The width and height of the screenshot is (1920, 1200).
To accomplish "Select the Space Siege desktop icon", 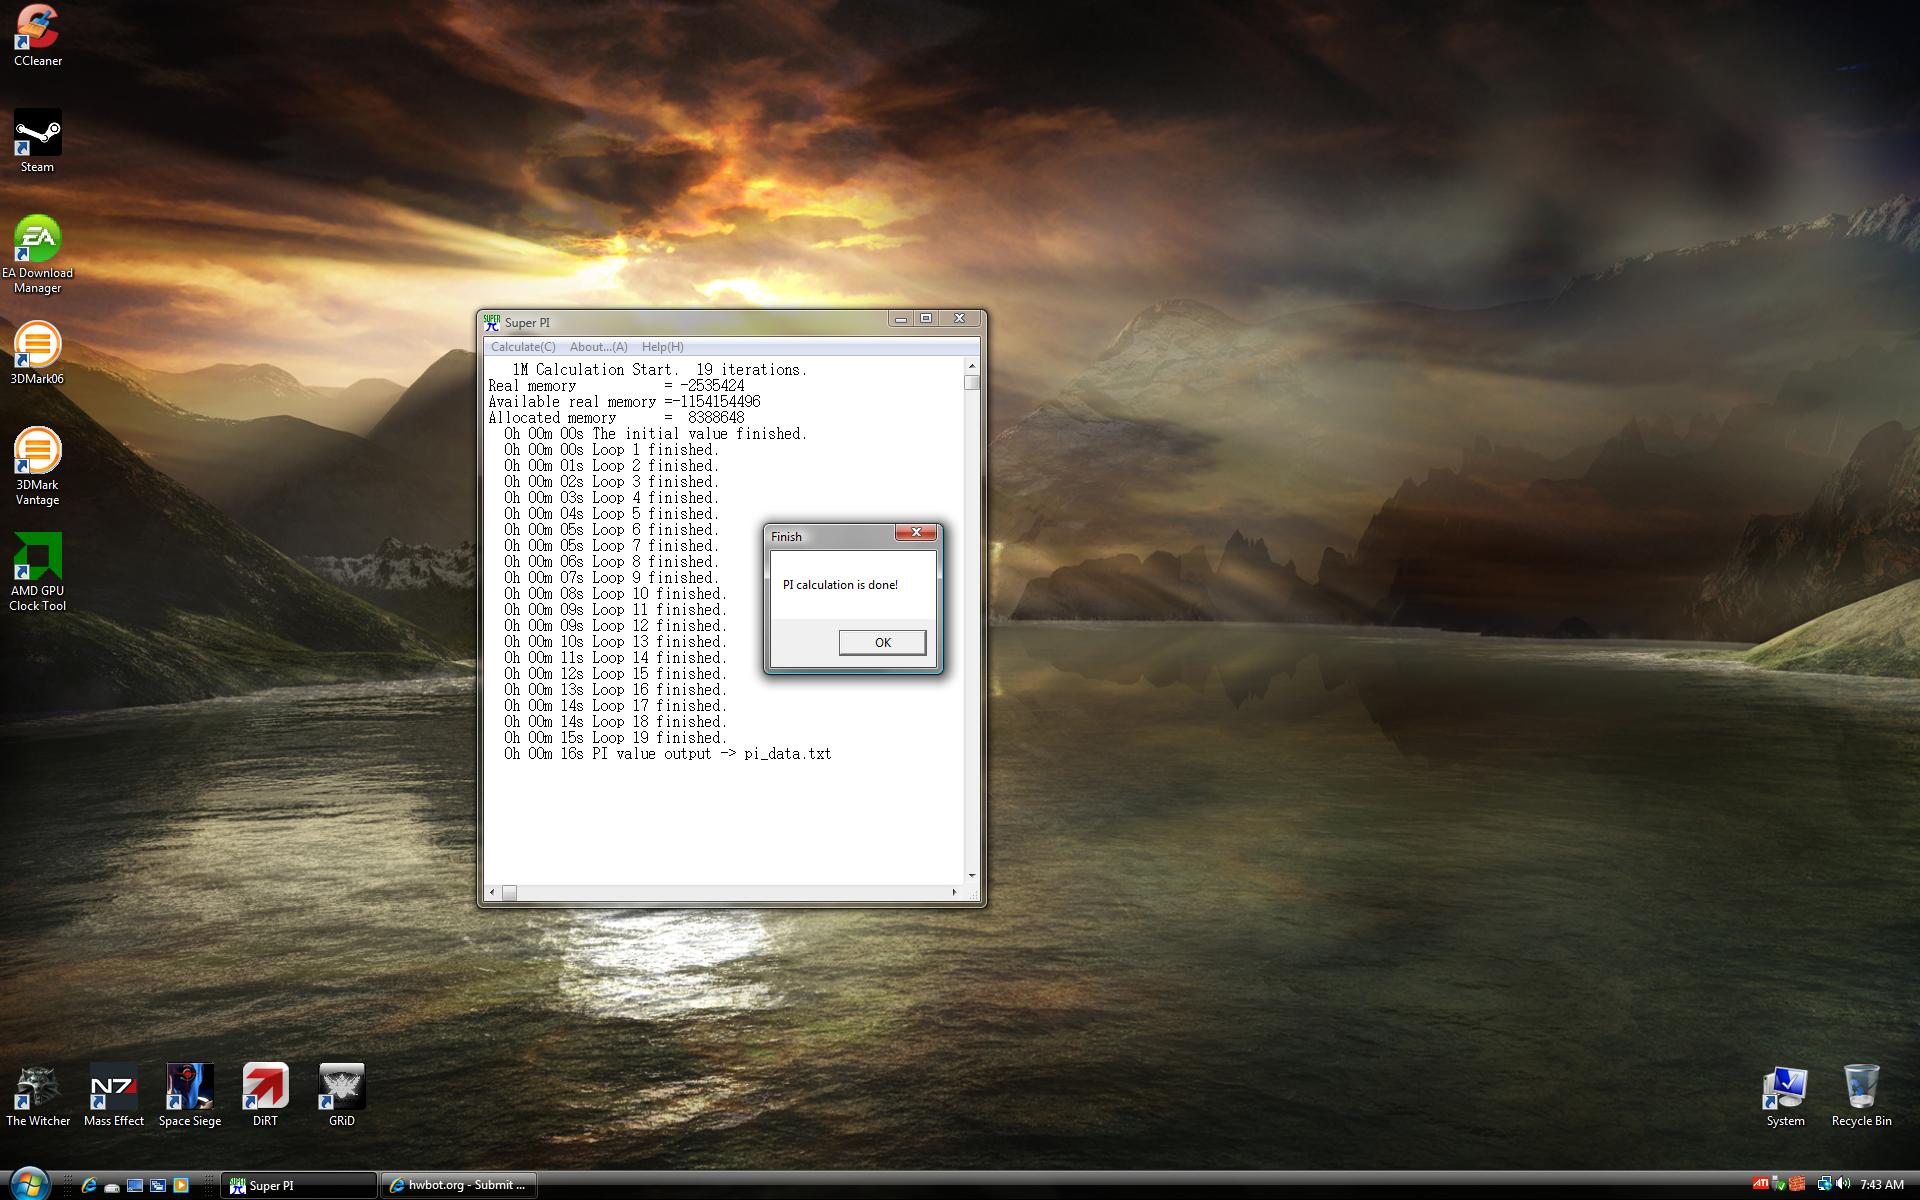I will click(x=190, y=1095).
